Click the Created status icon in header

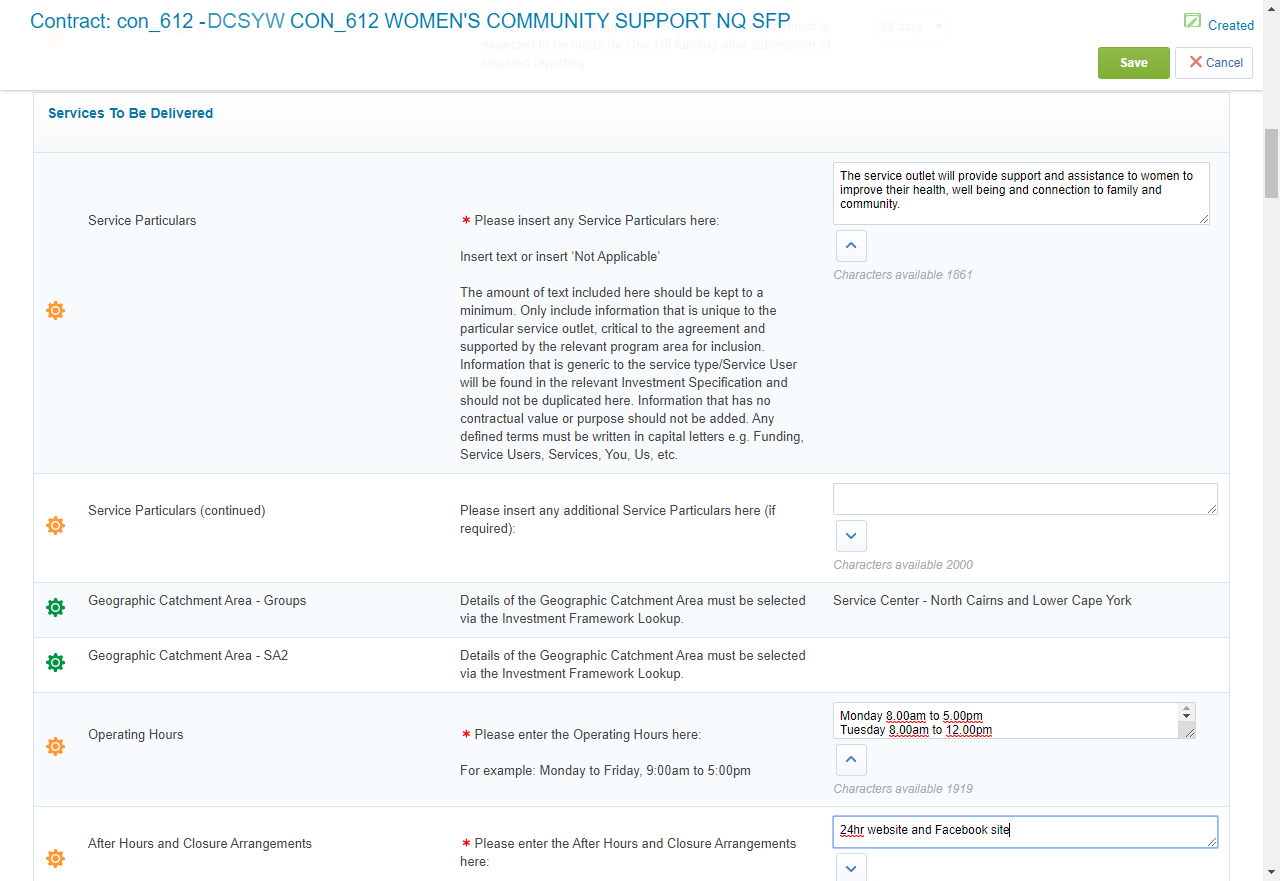point(1192,22)
